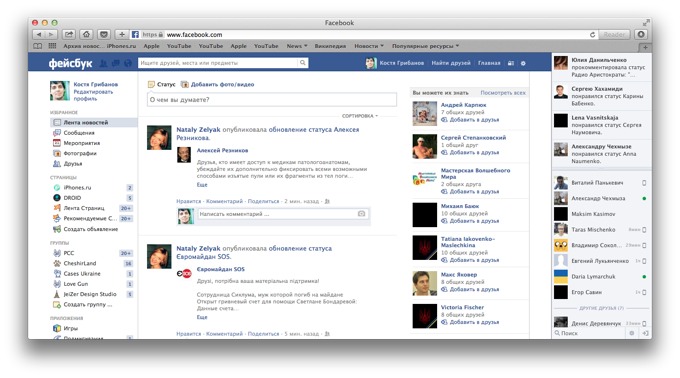Open the CheshirLand group
680x378 pixels.
tap(80, 263)
